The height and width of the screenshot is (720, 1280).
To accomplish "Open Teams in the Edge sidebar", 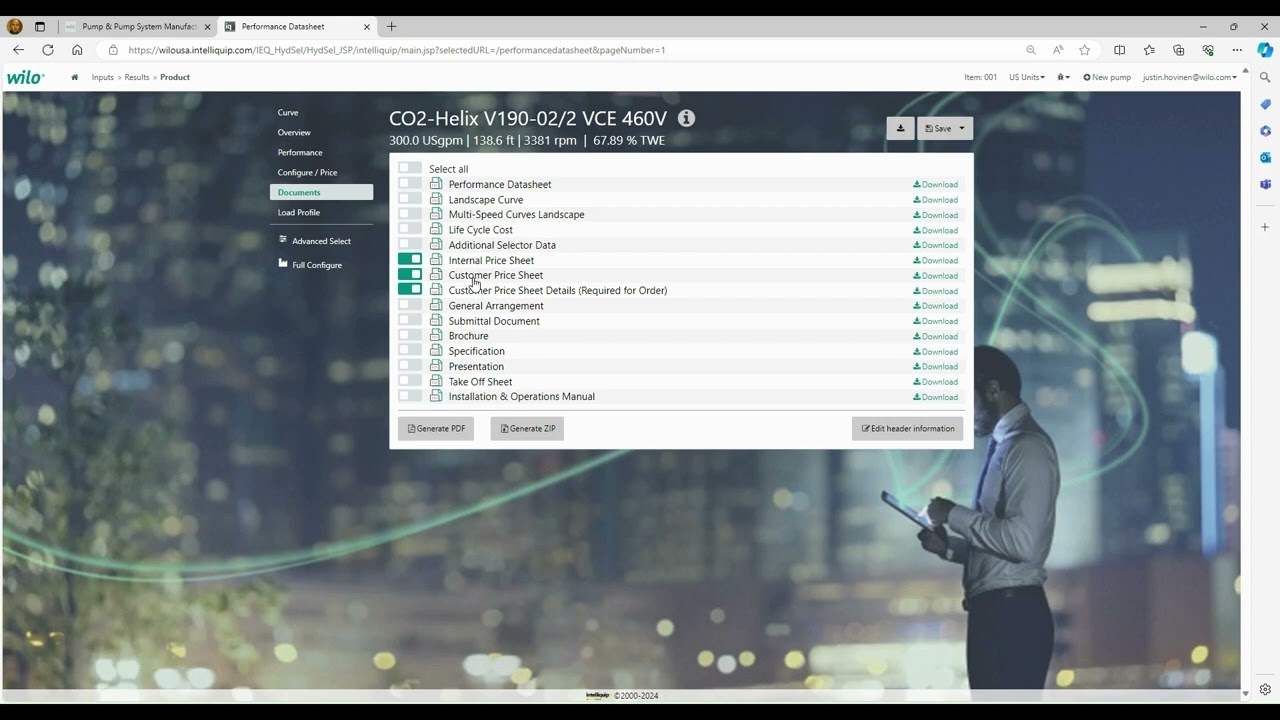I will (x=1265, y=185).
